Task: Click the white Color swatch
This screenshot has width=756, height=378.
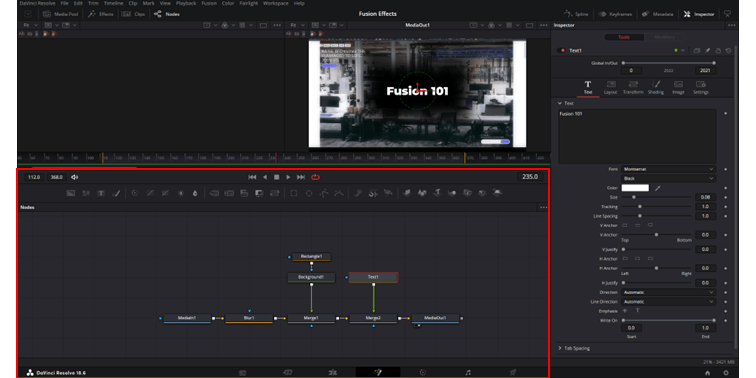Action: coord(635,188)
